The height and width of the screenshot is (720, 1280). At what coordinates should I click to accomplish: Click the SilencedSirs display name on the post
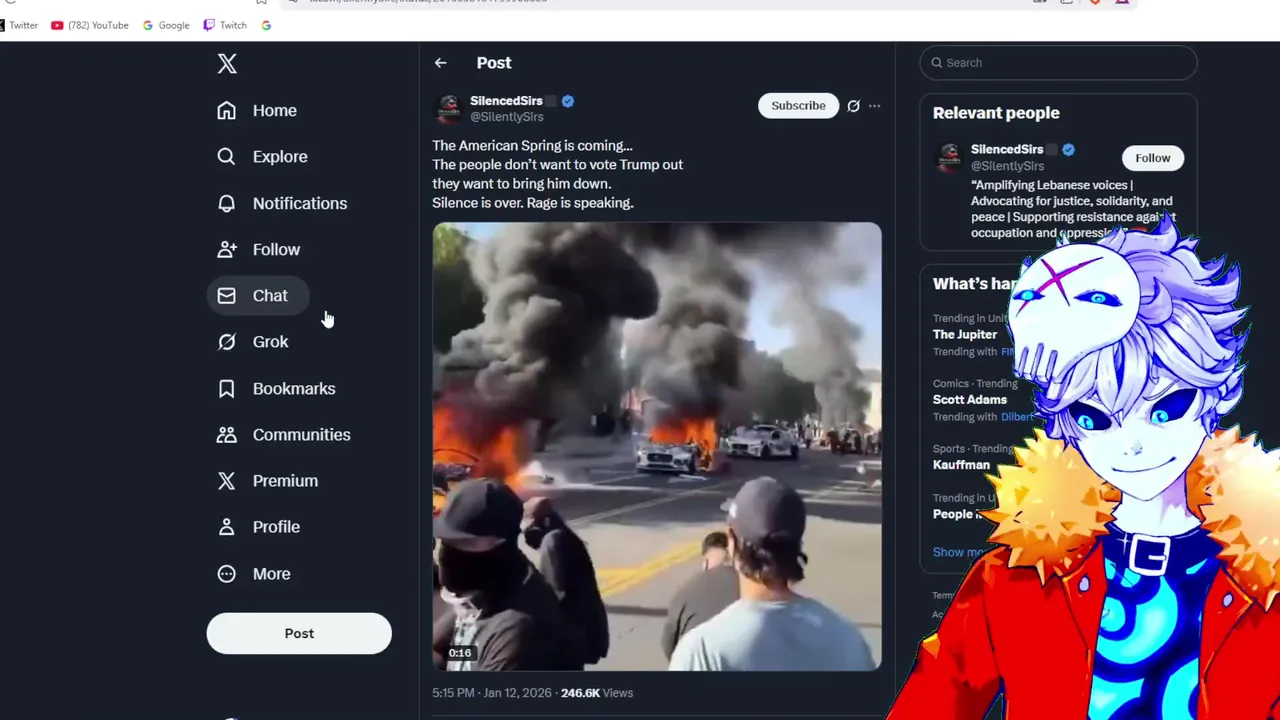click(506, 101)
